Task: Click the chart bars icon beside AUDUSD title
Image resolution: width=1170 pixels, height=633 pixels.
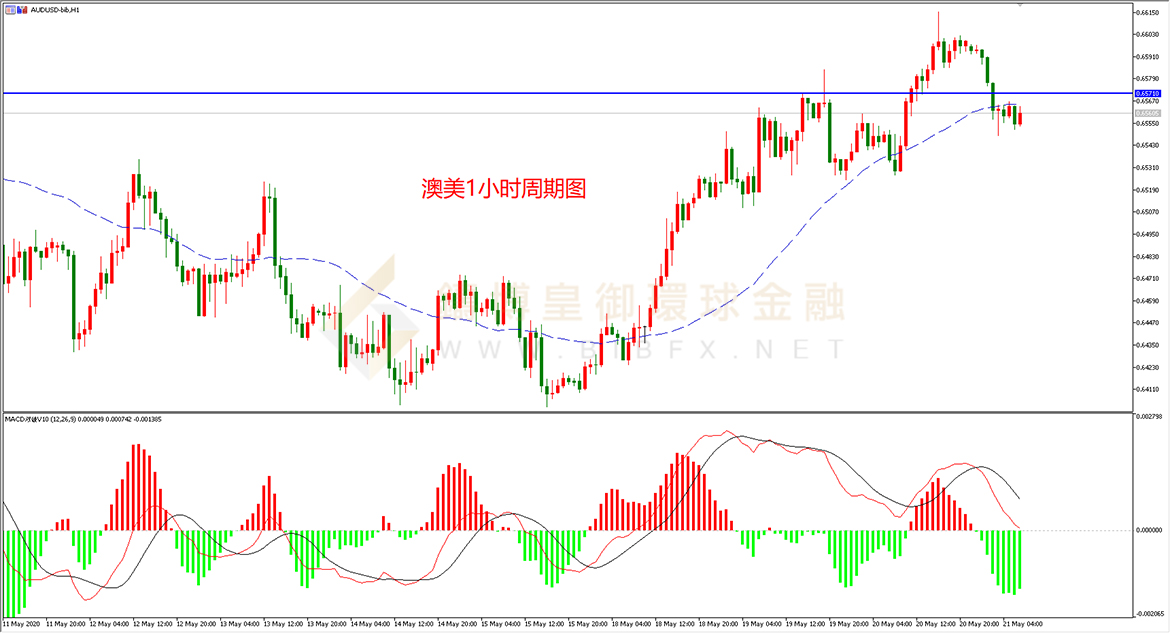Action: coord(22,10)
